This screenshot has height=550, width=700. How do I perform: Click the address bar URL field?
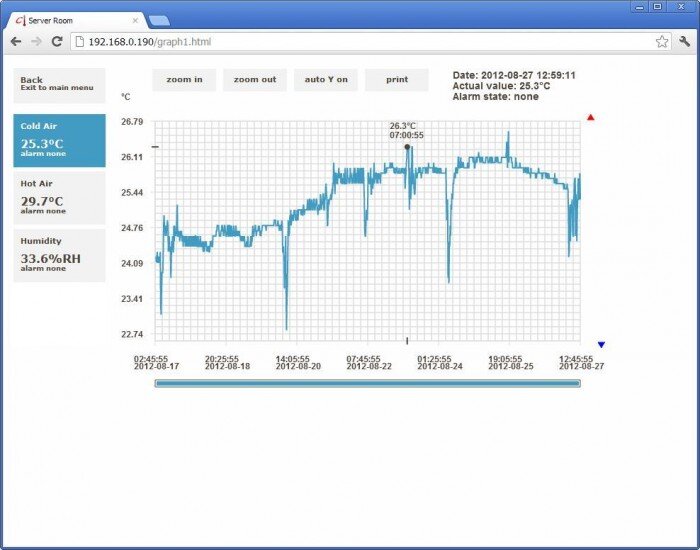[x=360, y=41]
